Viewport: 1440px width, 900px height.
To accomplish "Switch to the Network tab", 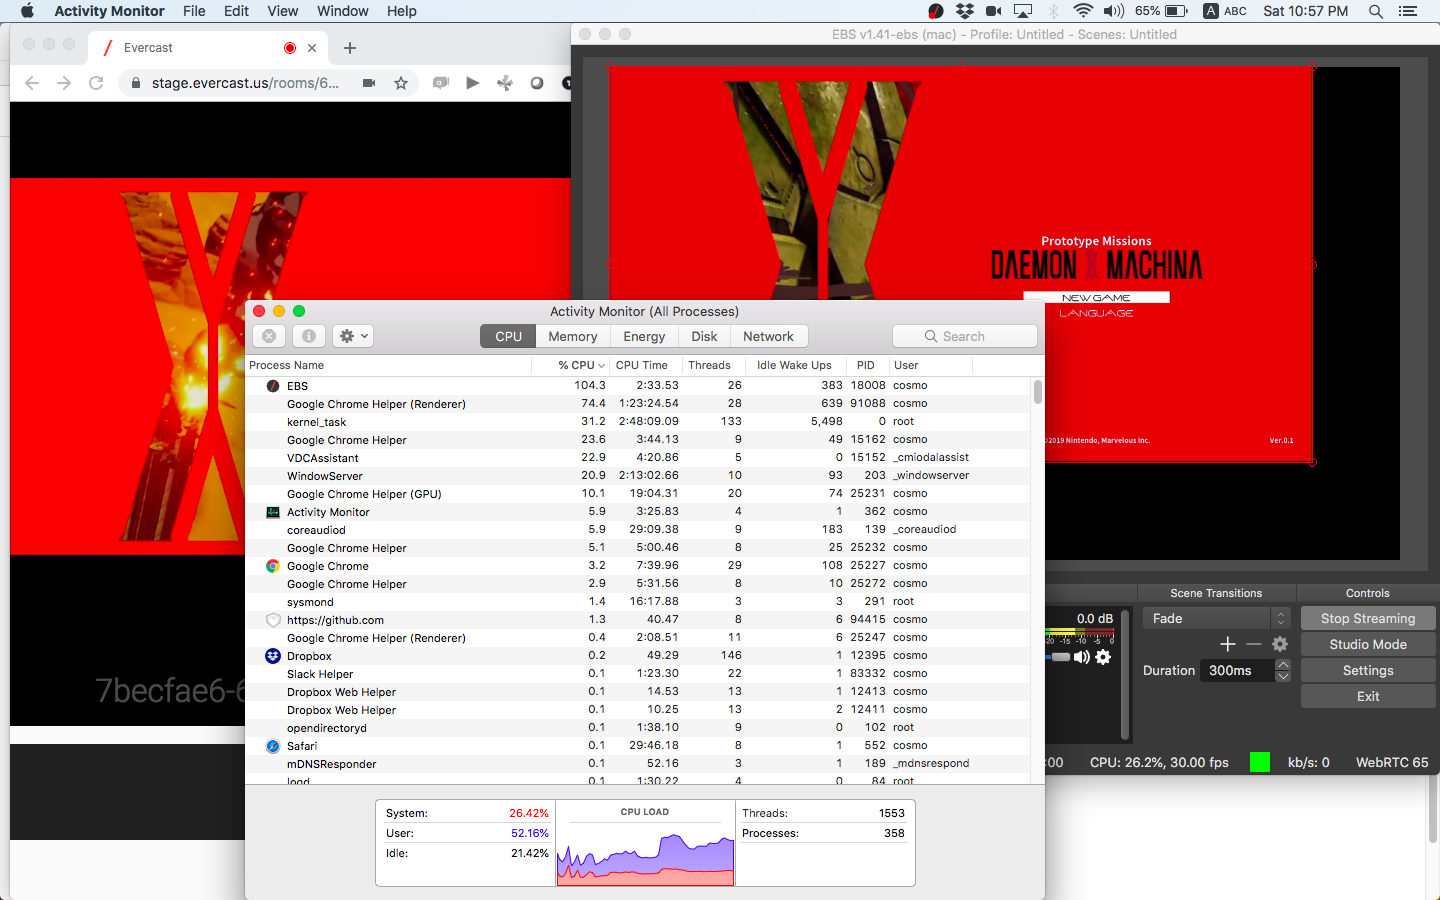I will tap(769, 336).
